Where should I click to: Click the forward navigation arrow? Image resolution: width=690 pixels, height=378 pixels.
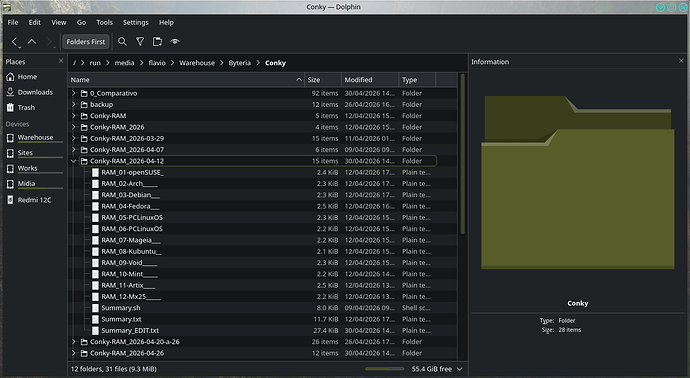[x=49, y=42]
